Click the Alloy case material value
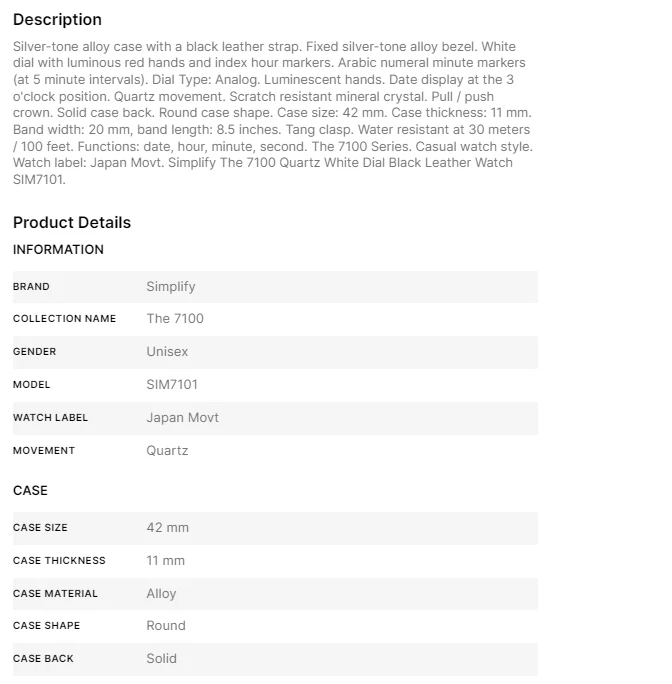Screen dimensions: 672x684 [x=161, y=594]
